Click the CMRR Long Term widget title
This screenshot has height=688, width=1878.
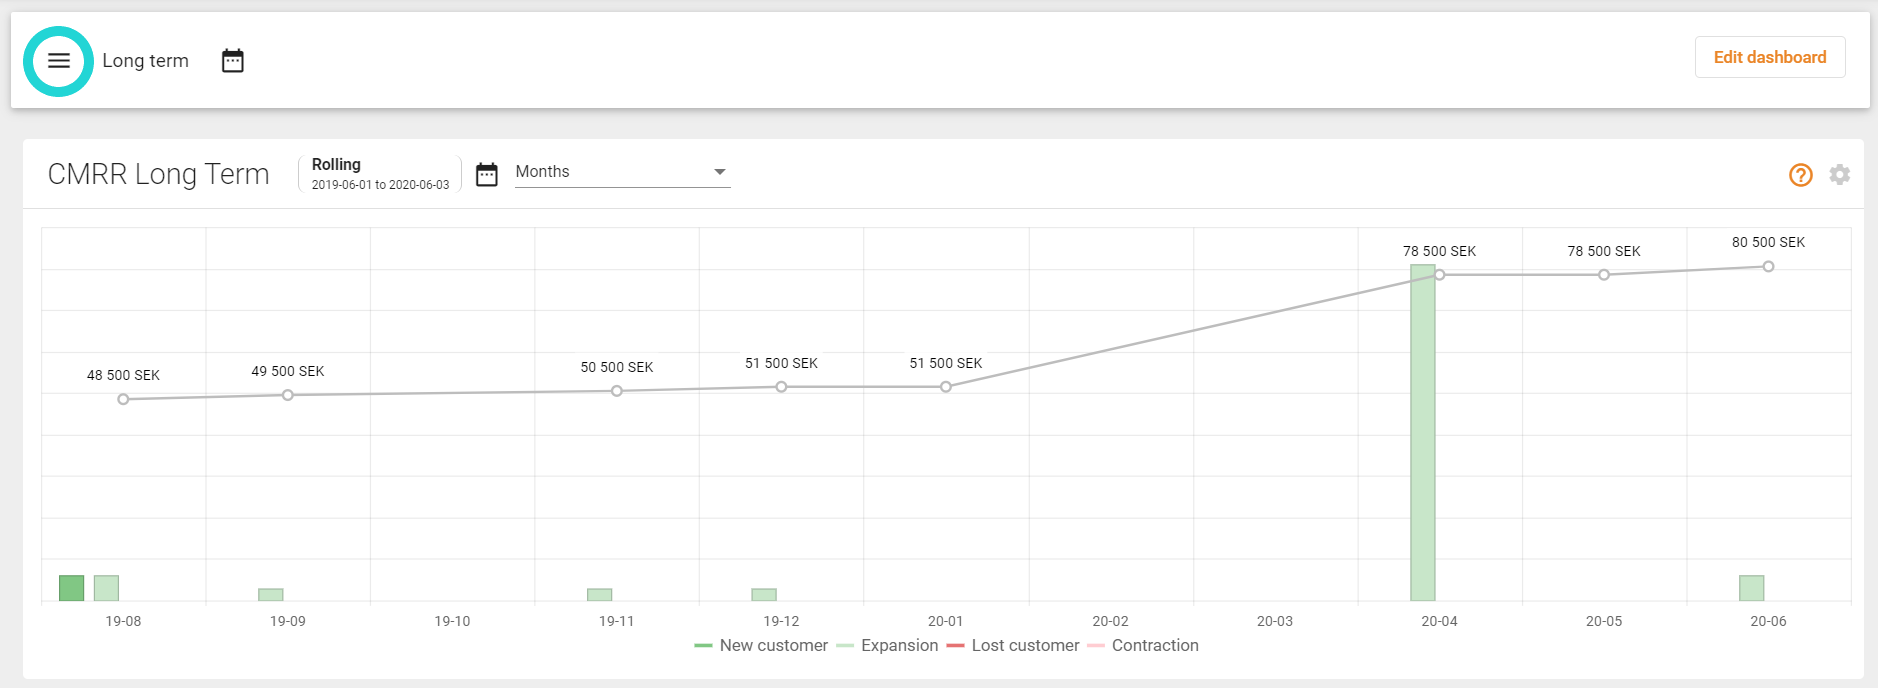(x=159, y=174)
